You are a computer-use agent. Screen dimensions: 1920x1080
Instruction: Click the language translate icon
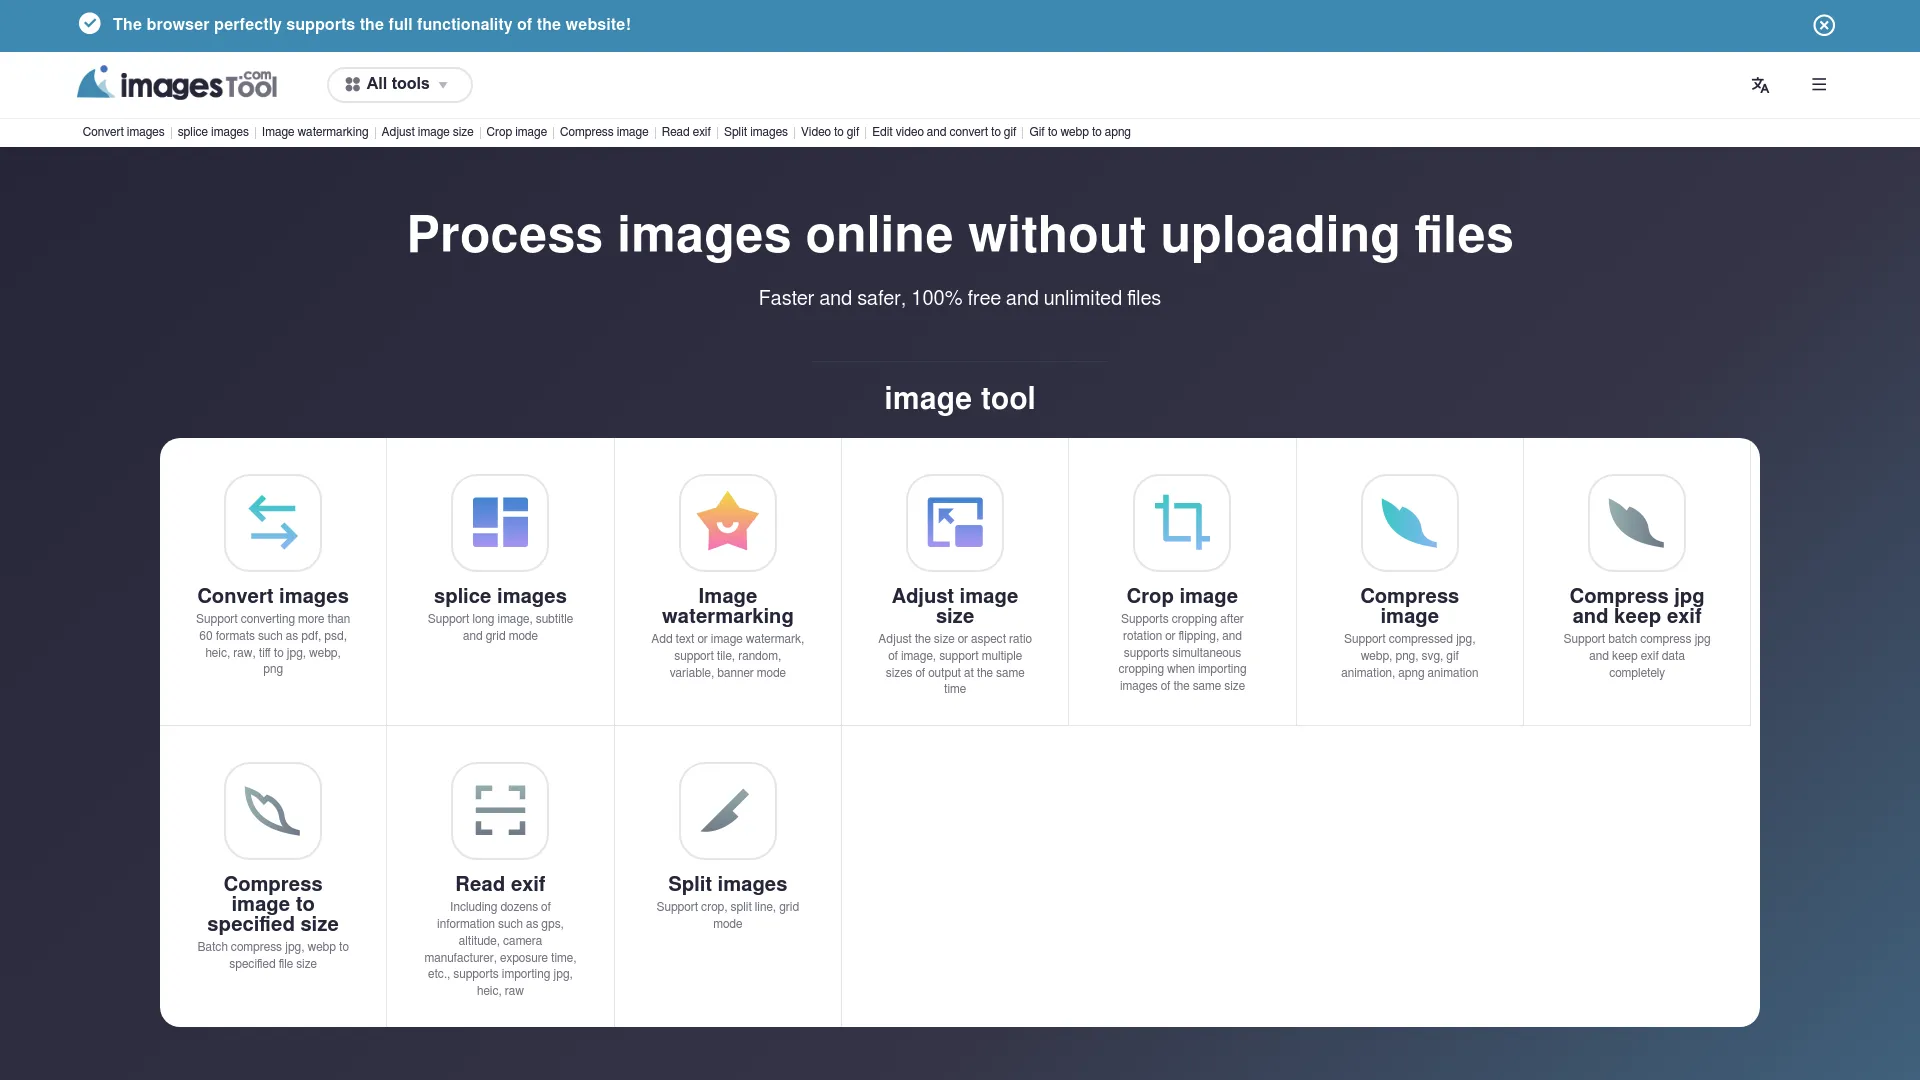pos(1760,85)
